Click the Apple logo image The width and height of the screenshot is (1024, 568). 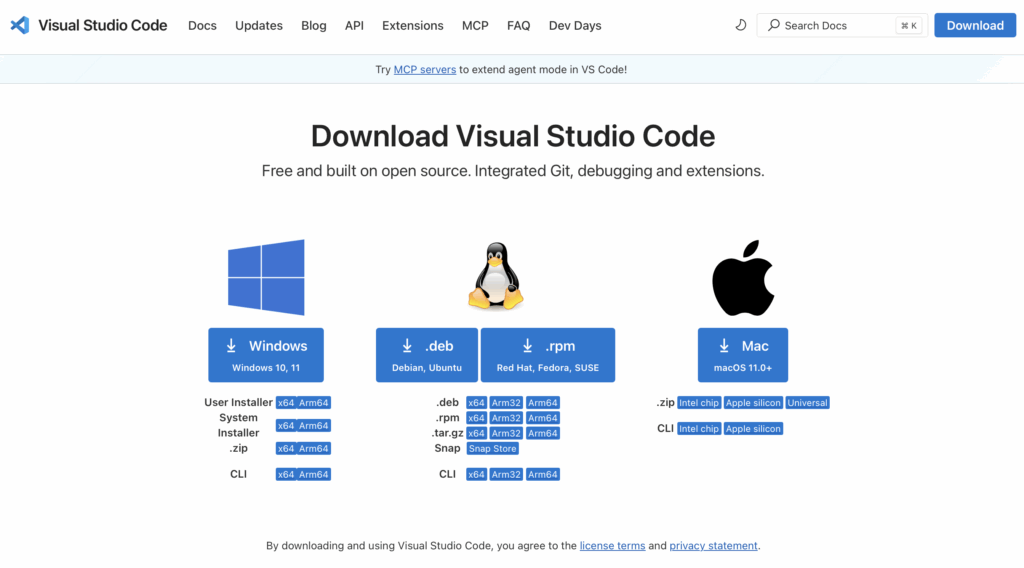click(743, 277)
